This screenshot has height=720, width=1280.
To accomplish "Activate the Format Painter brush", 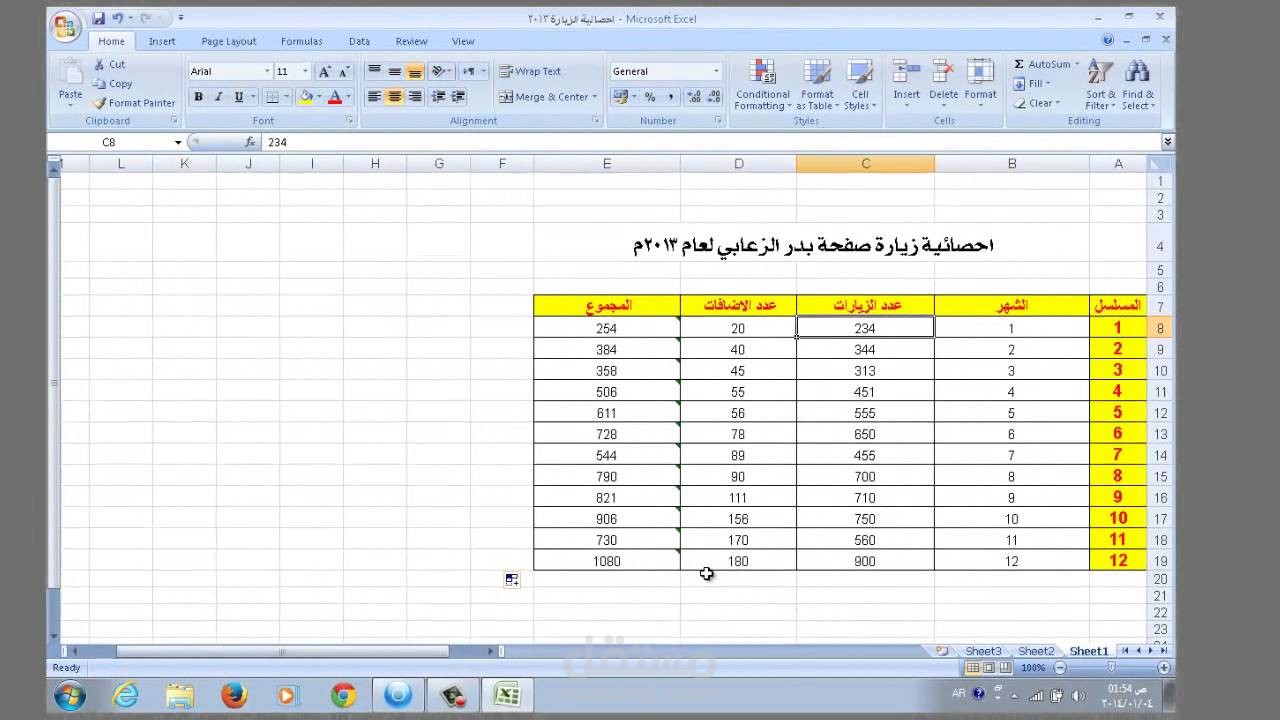I will pos(101,103).
